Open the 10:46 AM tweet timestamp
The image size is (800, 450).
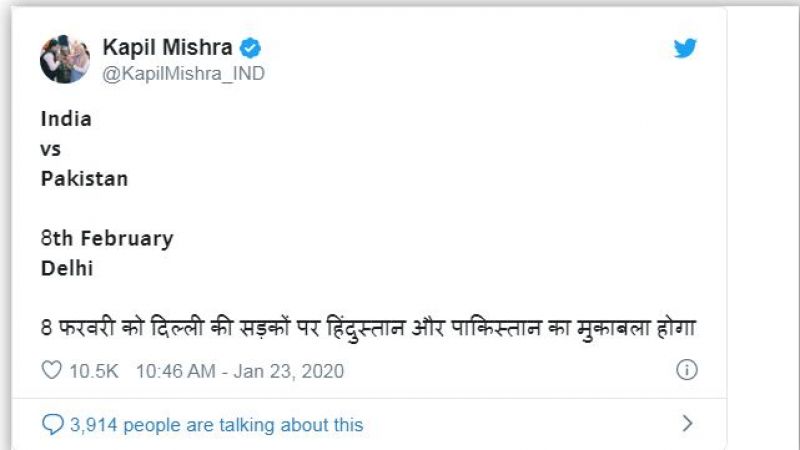(174, 371)
